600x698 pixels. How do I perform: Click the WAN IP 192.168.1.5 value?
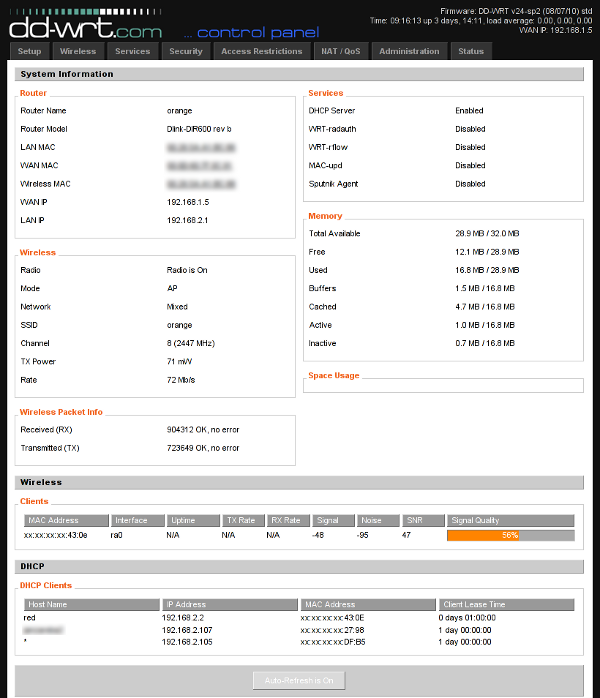187,202
